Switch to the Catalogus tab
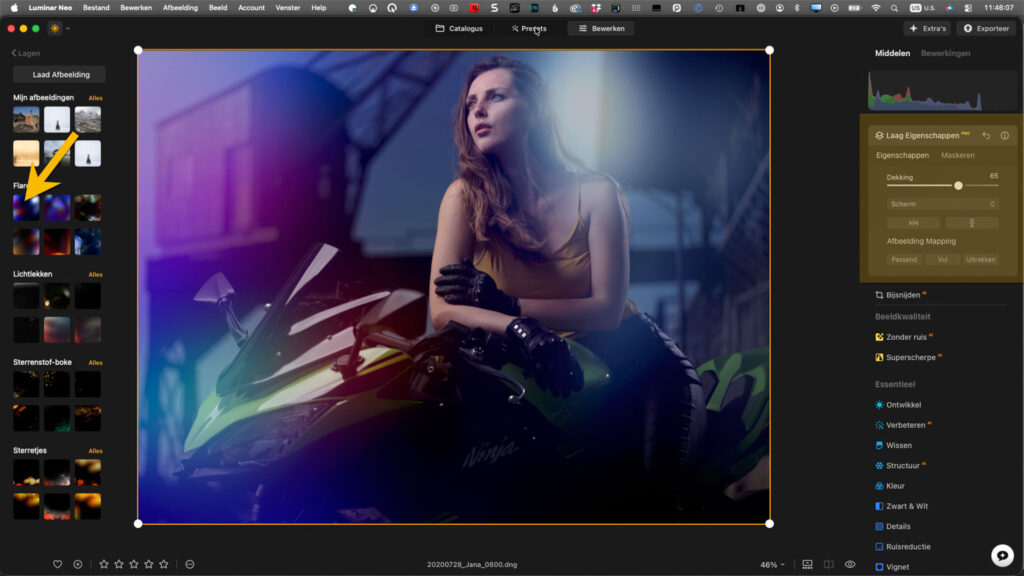Image resolution: width=1024 pixels, height=576 pixels. [x=459, y=29]
